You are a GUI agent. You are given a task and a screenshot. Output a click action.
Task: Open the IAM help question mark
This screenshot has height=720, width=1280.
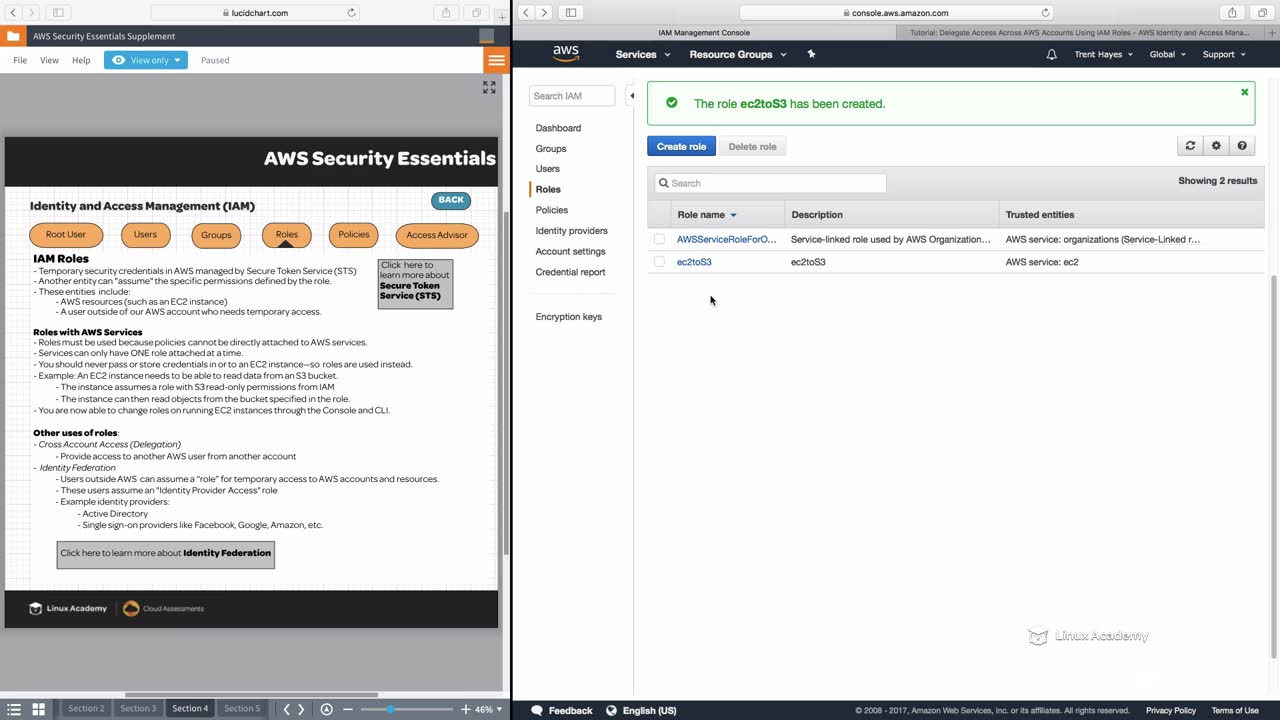click(1242, 146)
